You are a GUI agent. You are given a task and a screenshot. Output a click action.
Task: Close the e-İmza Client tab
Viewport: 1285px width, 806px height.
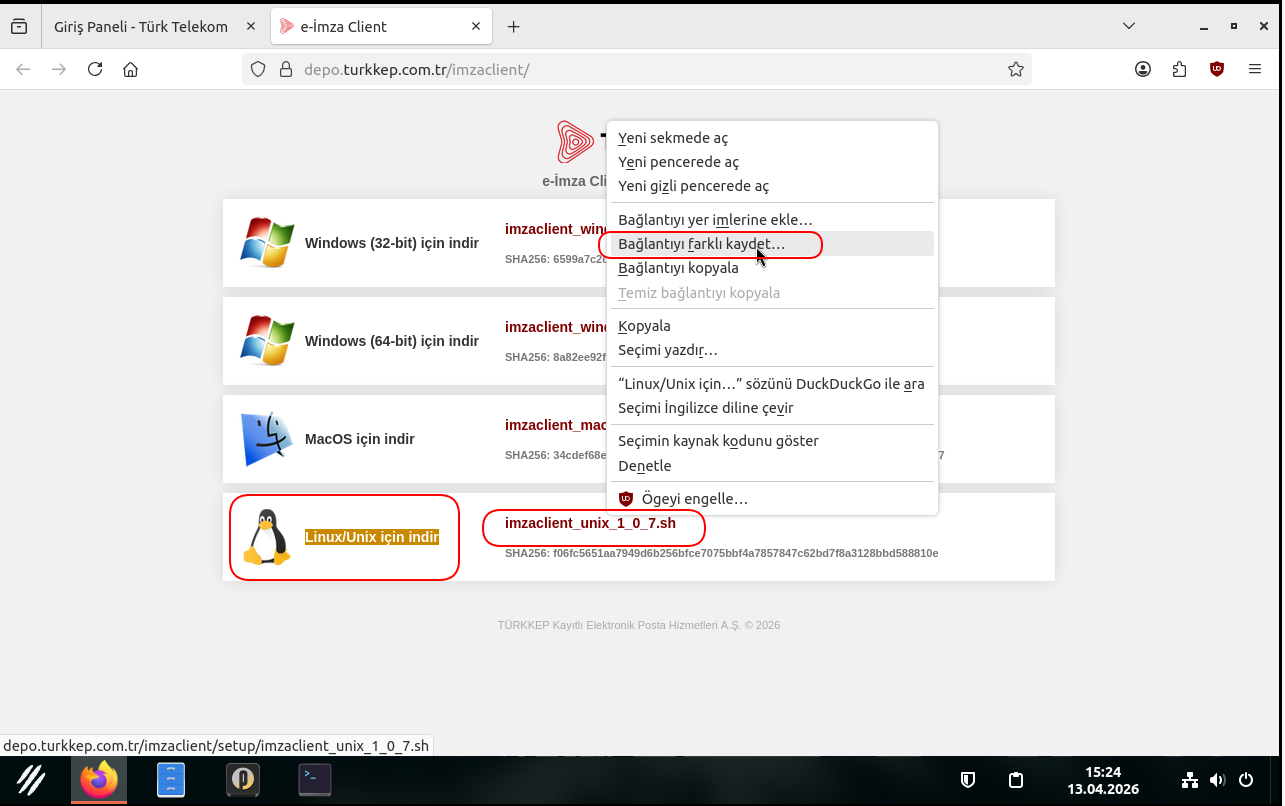tap(475, 27)
